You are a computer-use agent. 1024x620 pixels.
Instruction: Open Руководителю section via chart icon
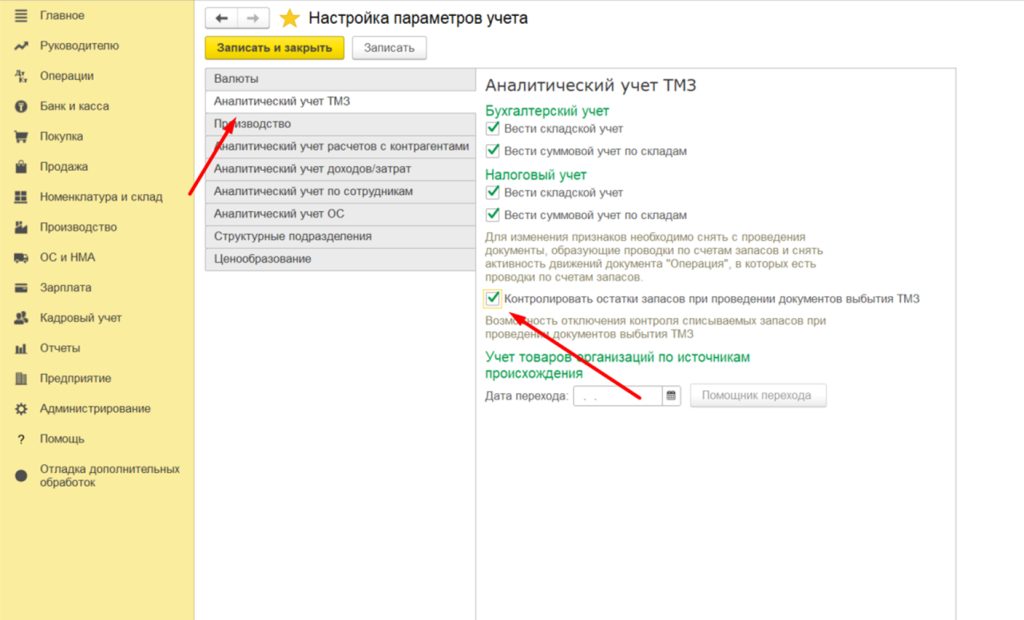click(21, 45)
